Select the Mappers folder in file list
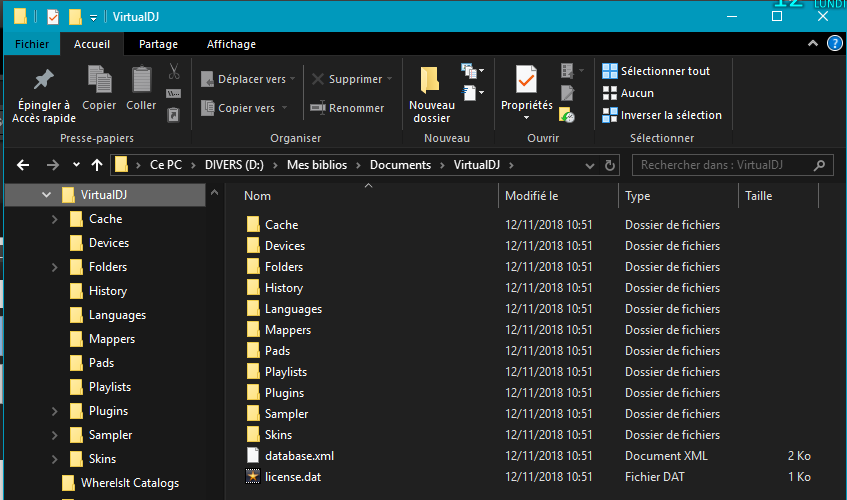Screen dimensions: 847x500 [x=288, y=330]
